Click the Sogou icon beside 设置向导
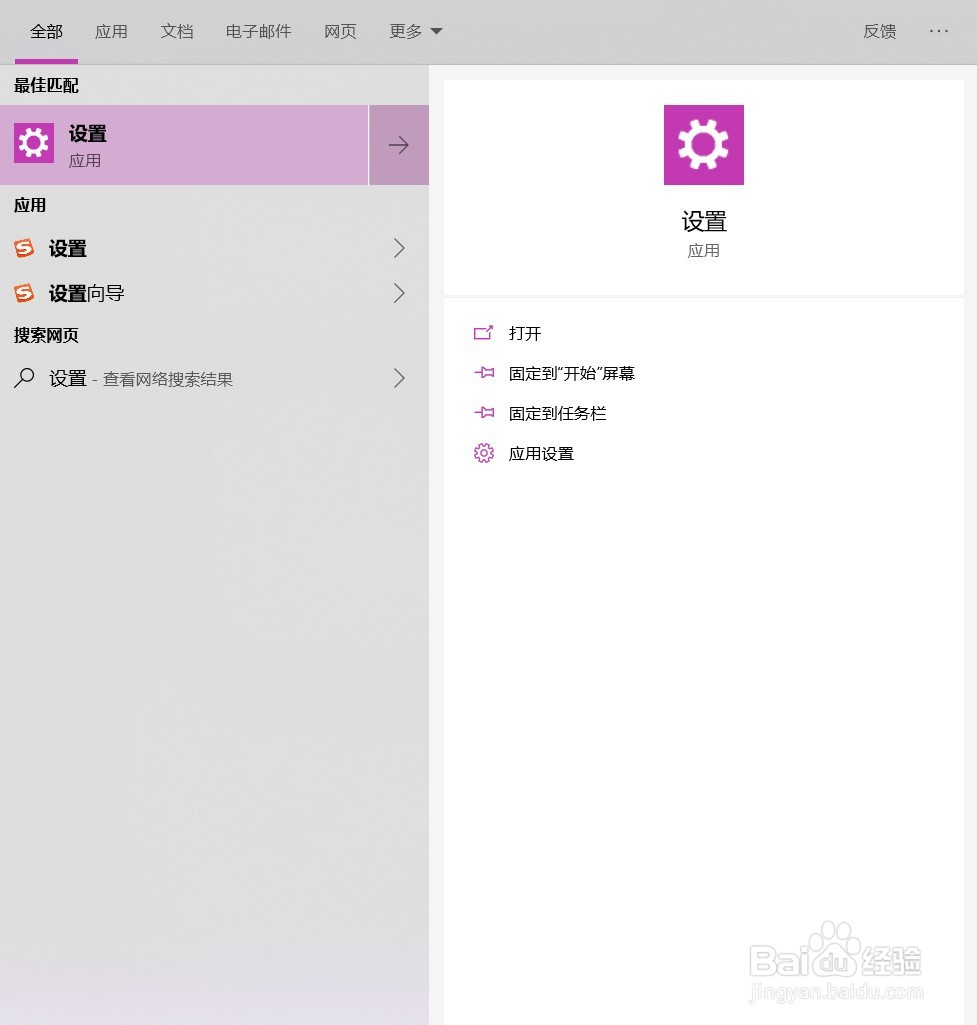This screenshot has height=1025, width=977. click(x=24, y=293)
